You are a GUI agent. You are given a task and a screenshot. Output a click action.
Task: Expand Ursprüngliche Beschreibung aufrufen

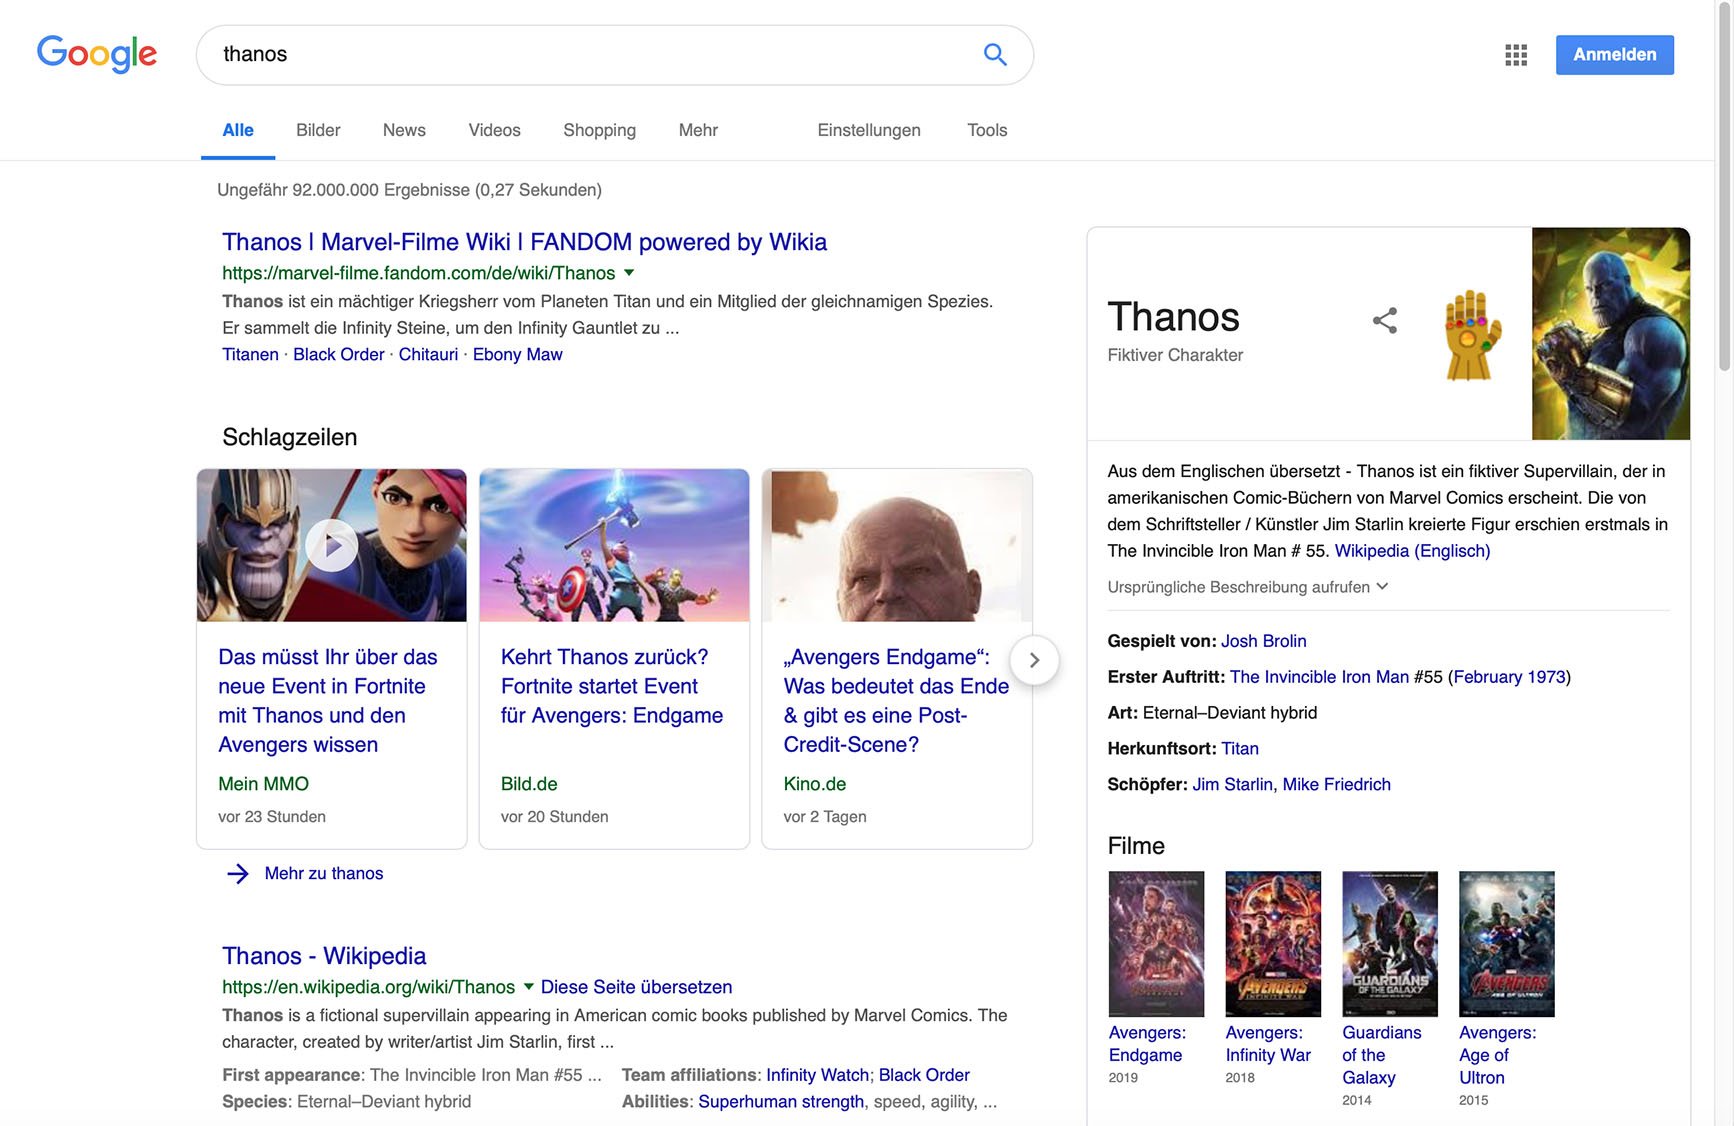click(1247, 587)
